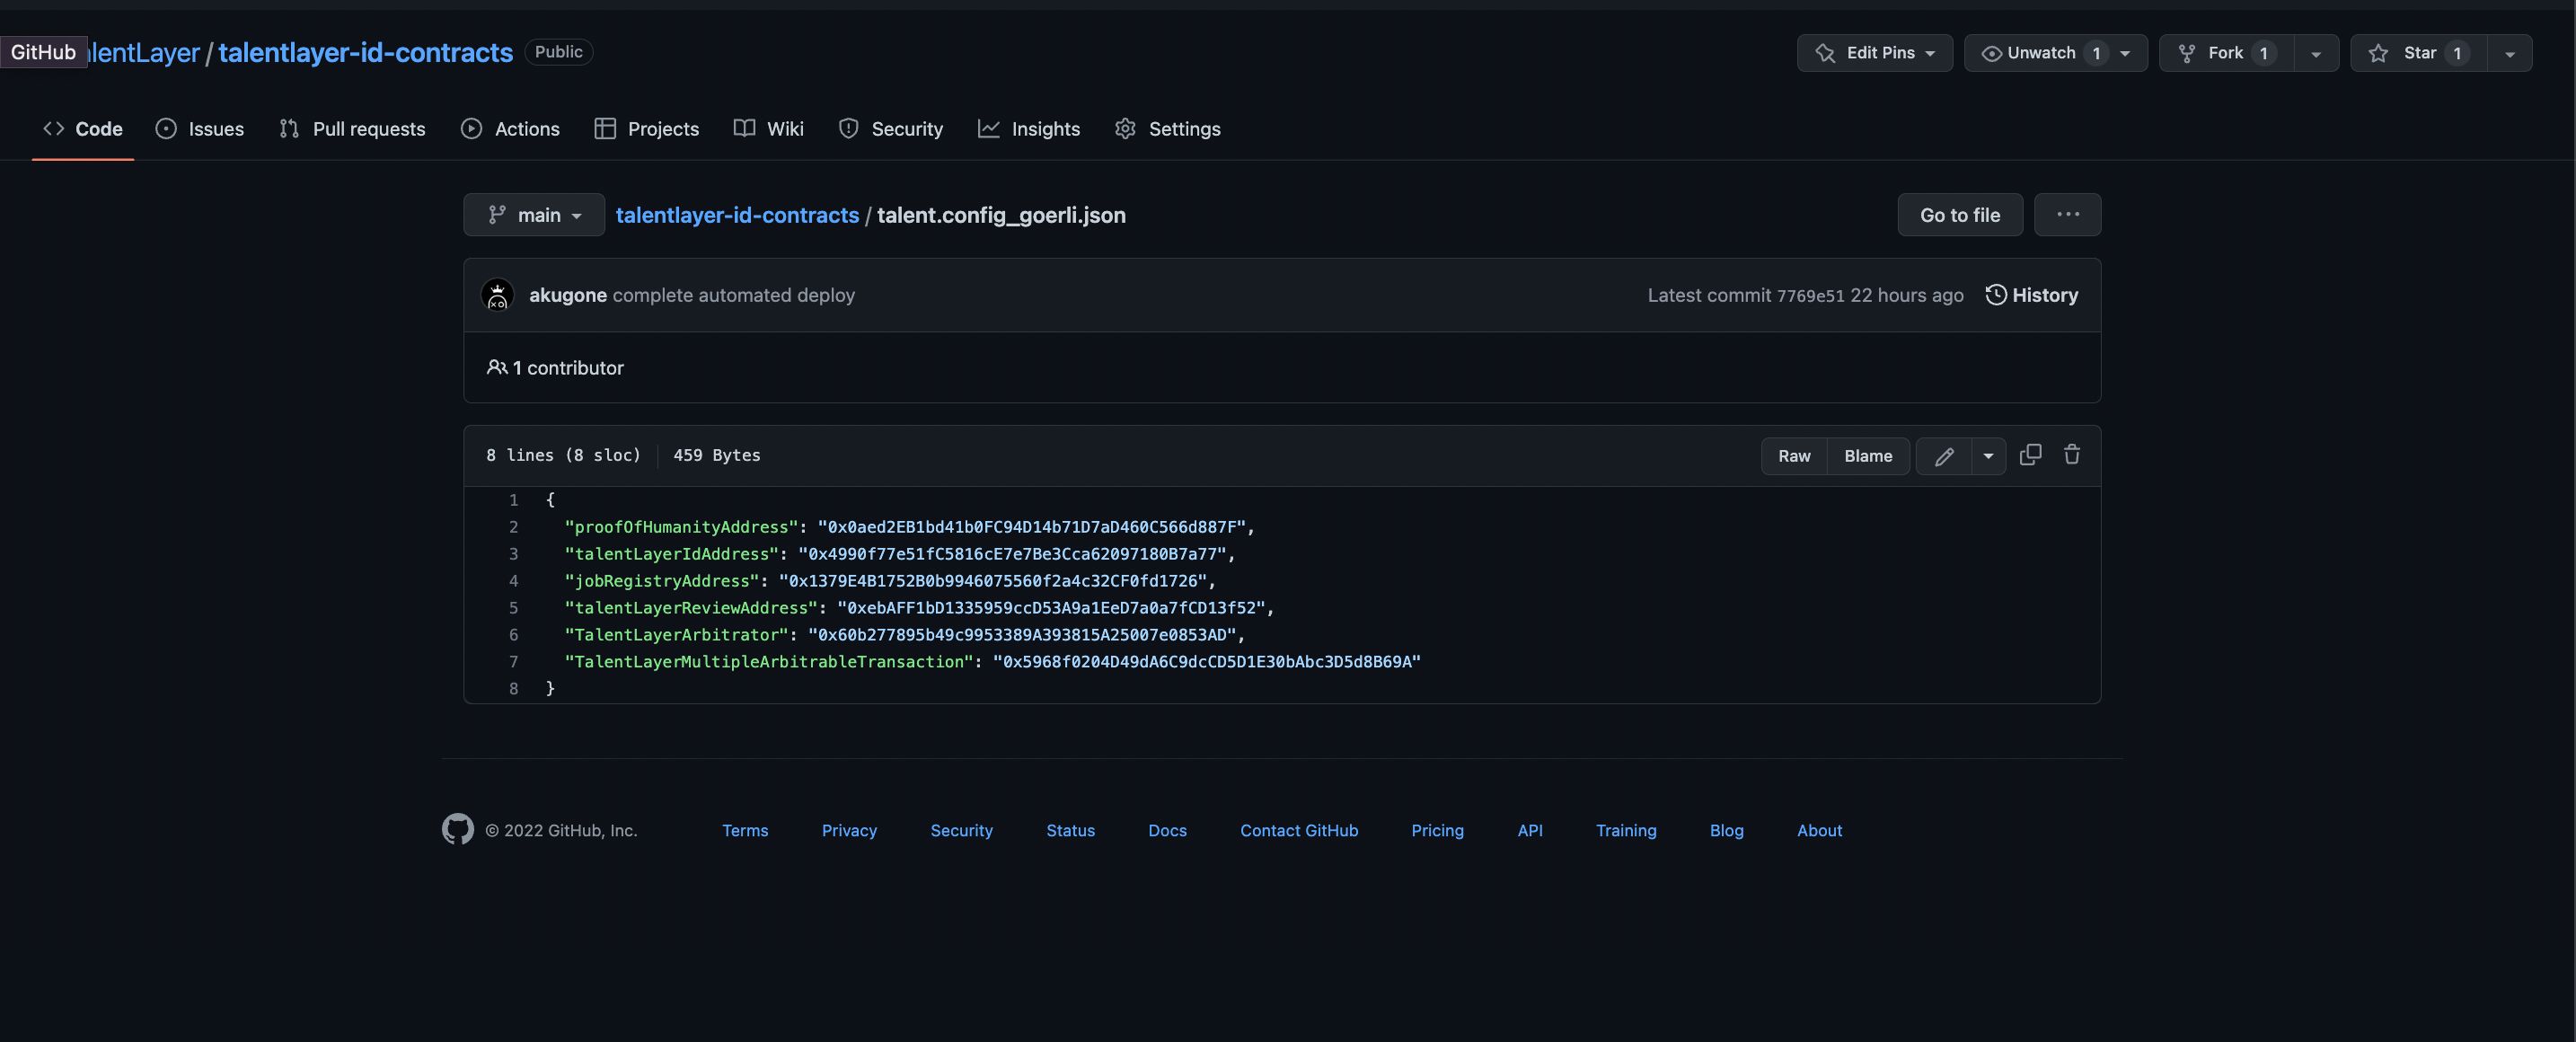2576x1042 pixels.
Task: Switch to the Code tab
Action: (83, 129)
